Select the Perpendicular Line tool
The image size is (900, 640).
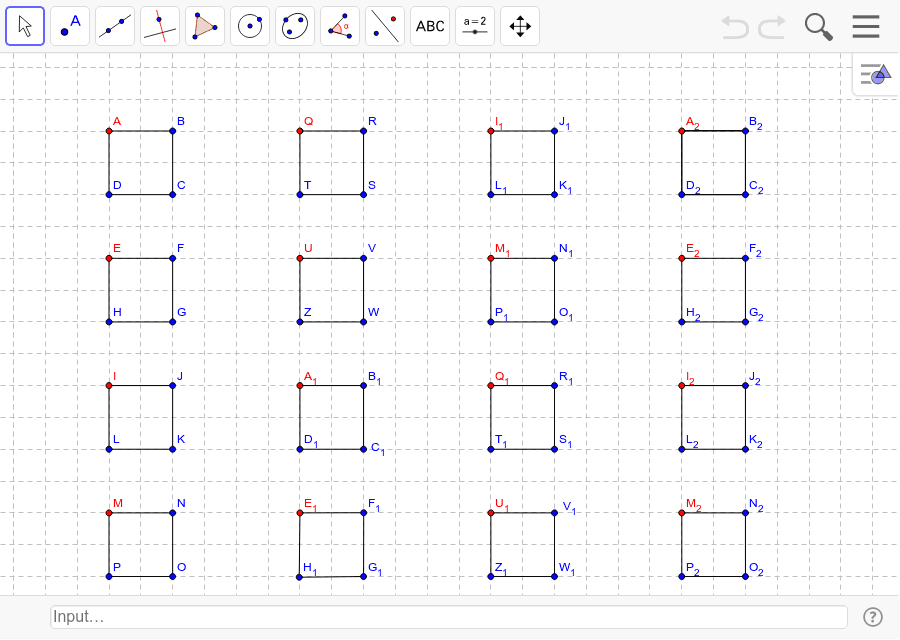tap(159, 25)
